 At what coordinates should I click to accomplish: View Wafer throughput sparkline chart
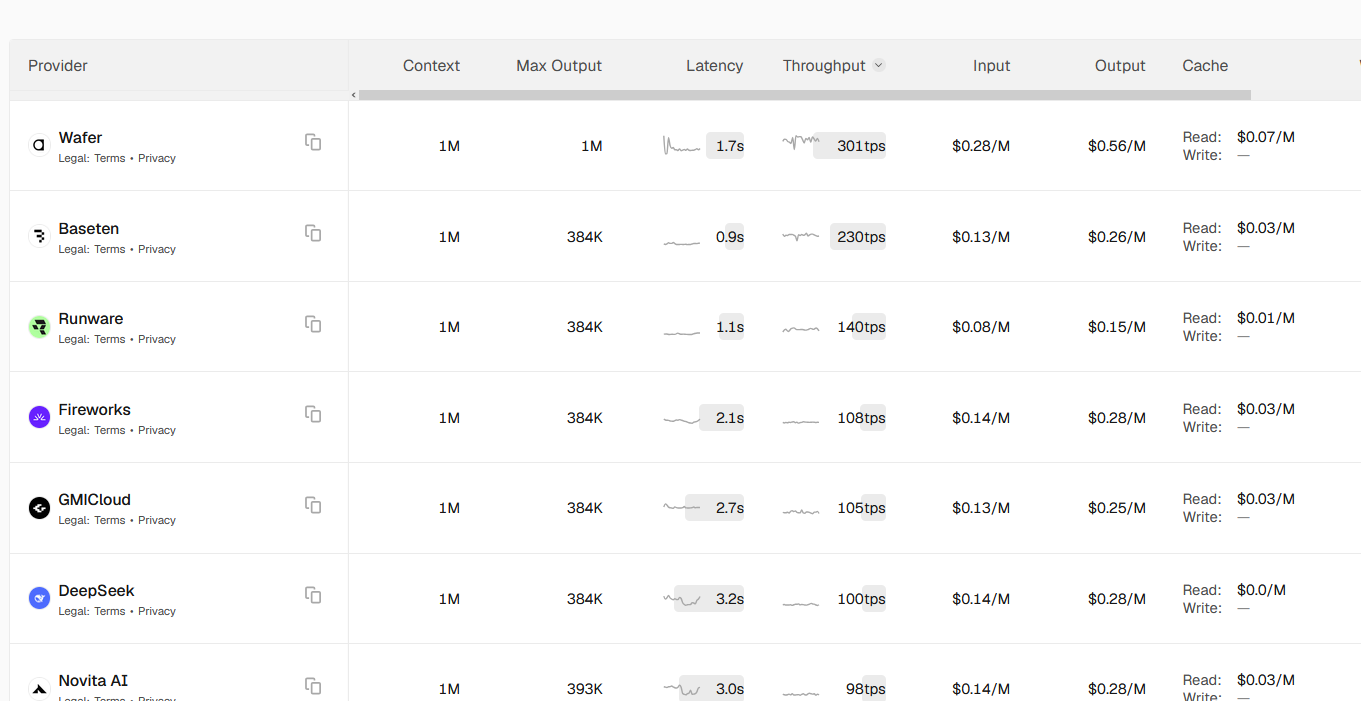[x=801, y=142]
